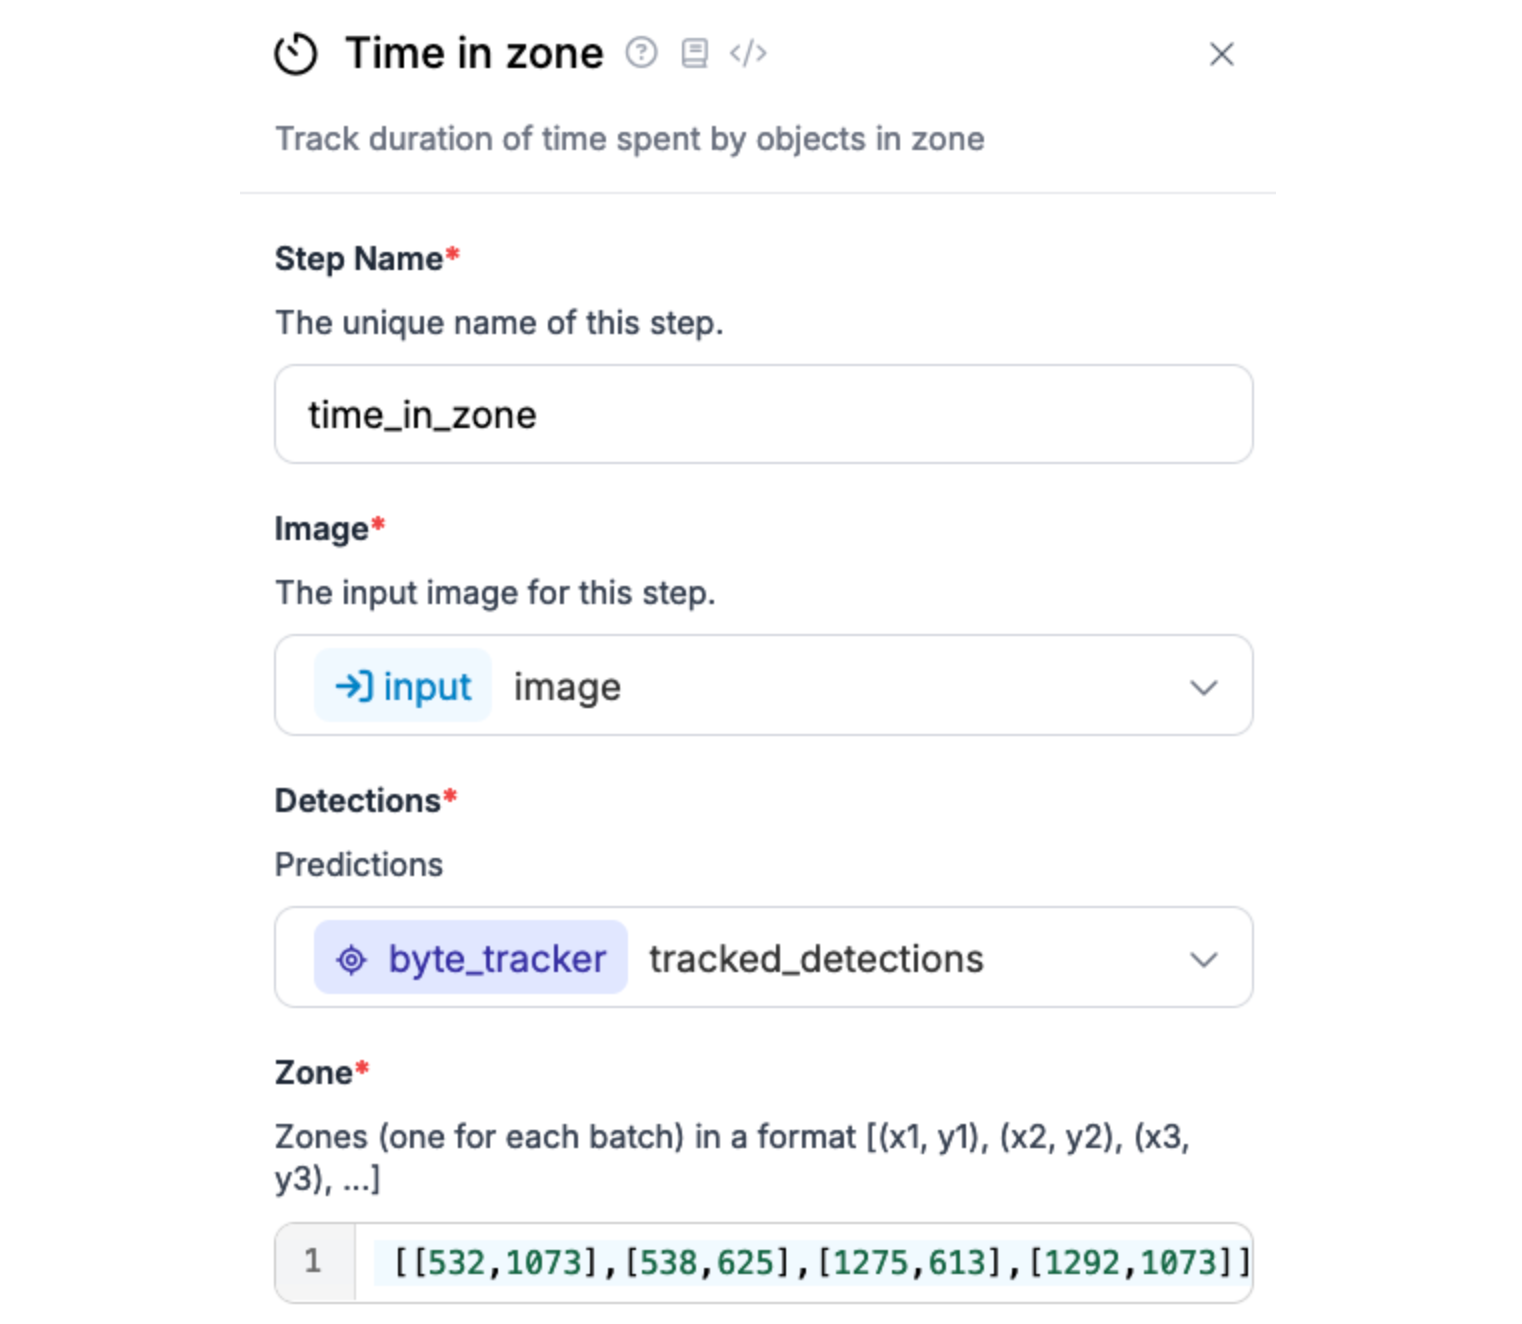Click the Step Name input field
This screenshot has height=1324, width=1522.
[763, 414]
